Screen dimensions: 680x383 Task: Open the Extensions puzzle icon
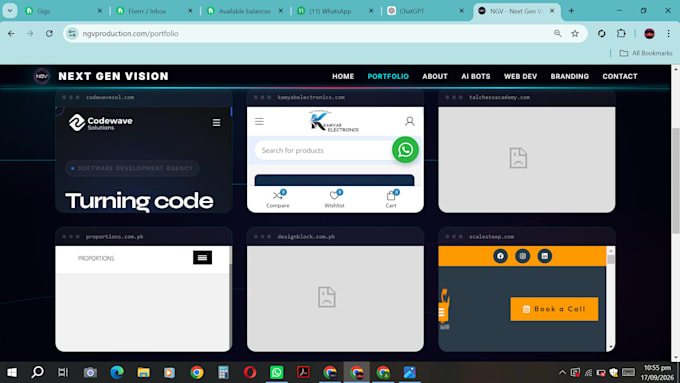pyautogui.click(x=621, y=33)
